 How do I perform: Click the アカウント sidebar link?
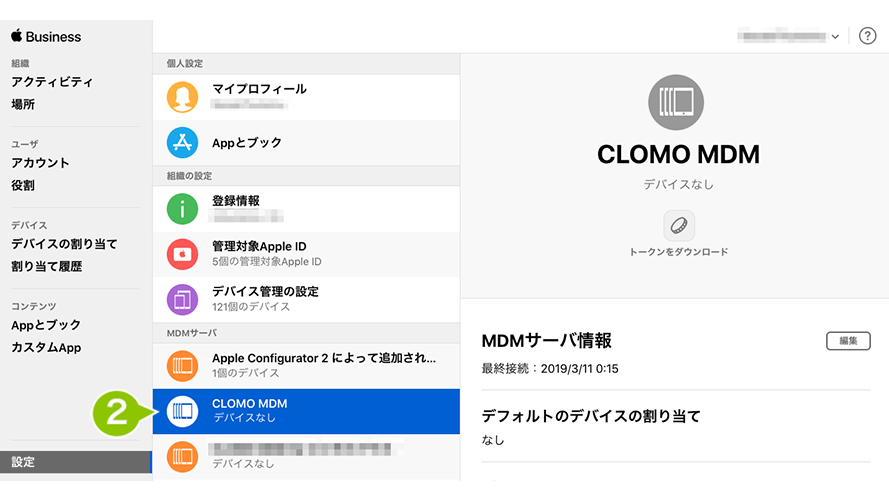[x=40, y=163]
